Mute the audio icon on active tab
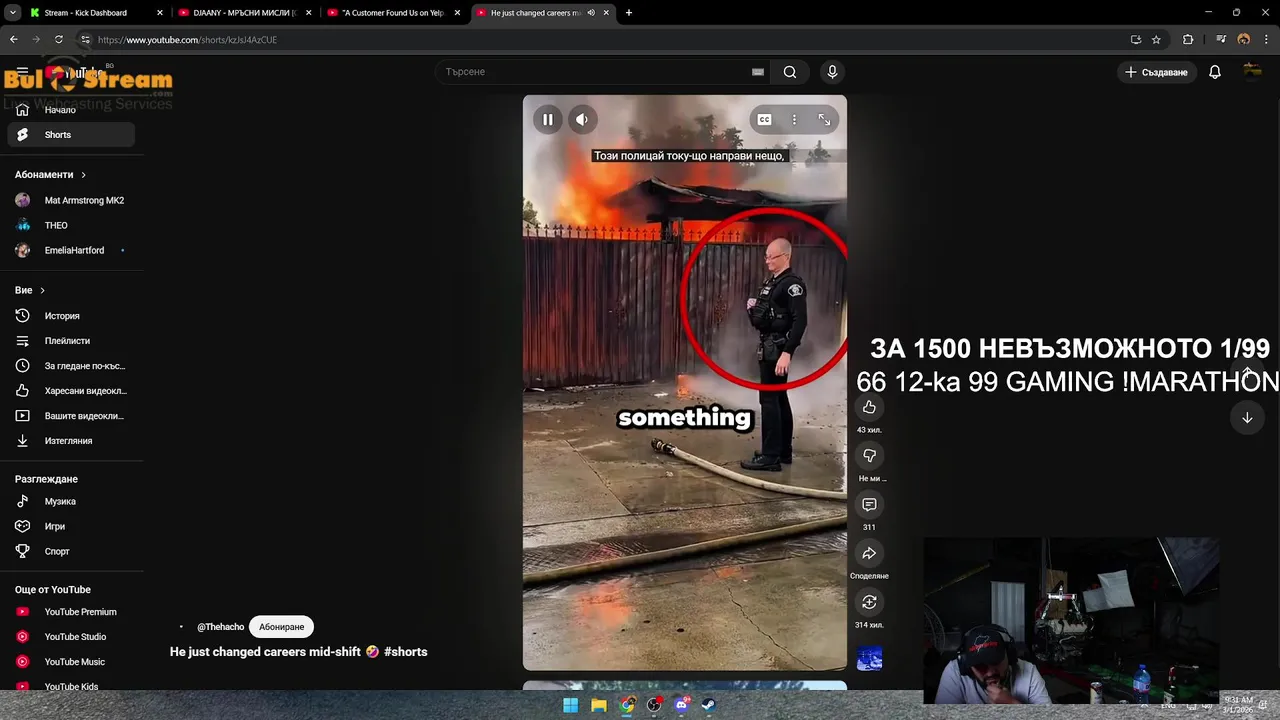1280x720 pixels. 591,13
